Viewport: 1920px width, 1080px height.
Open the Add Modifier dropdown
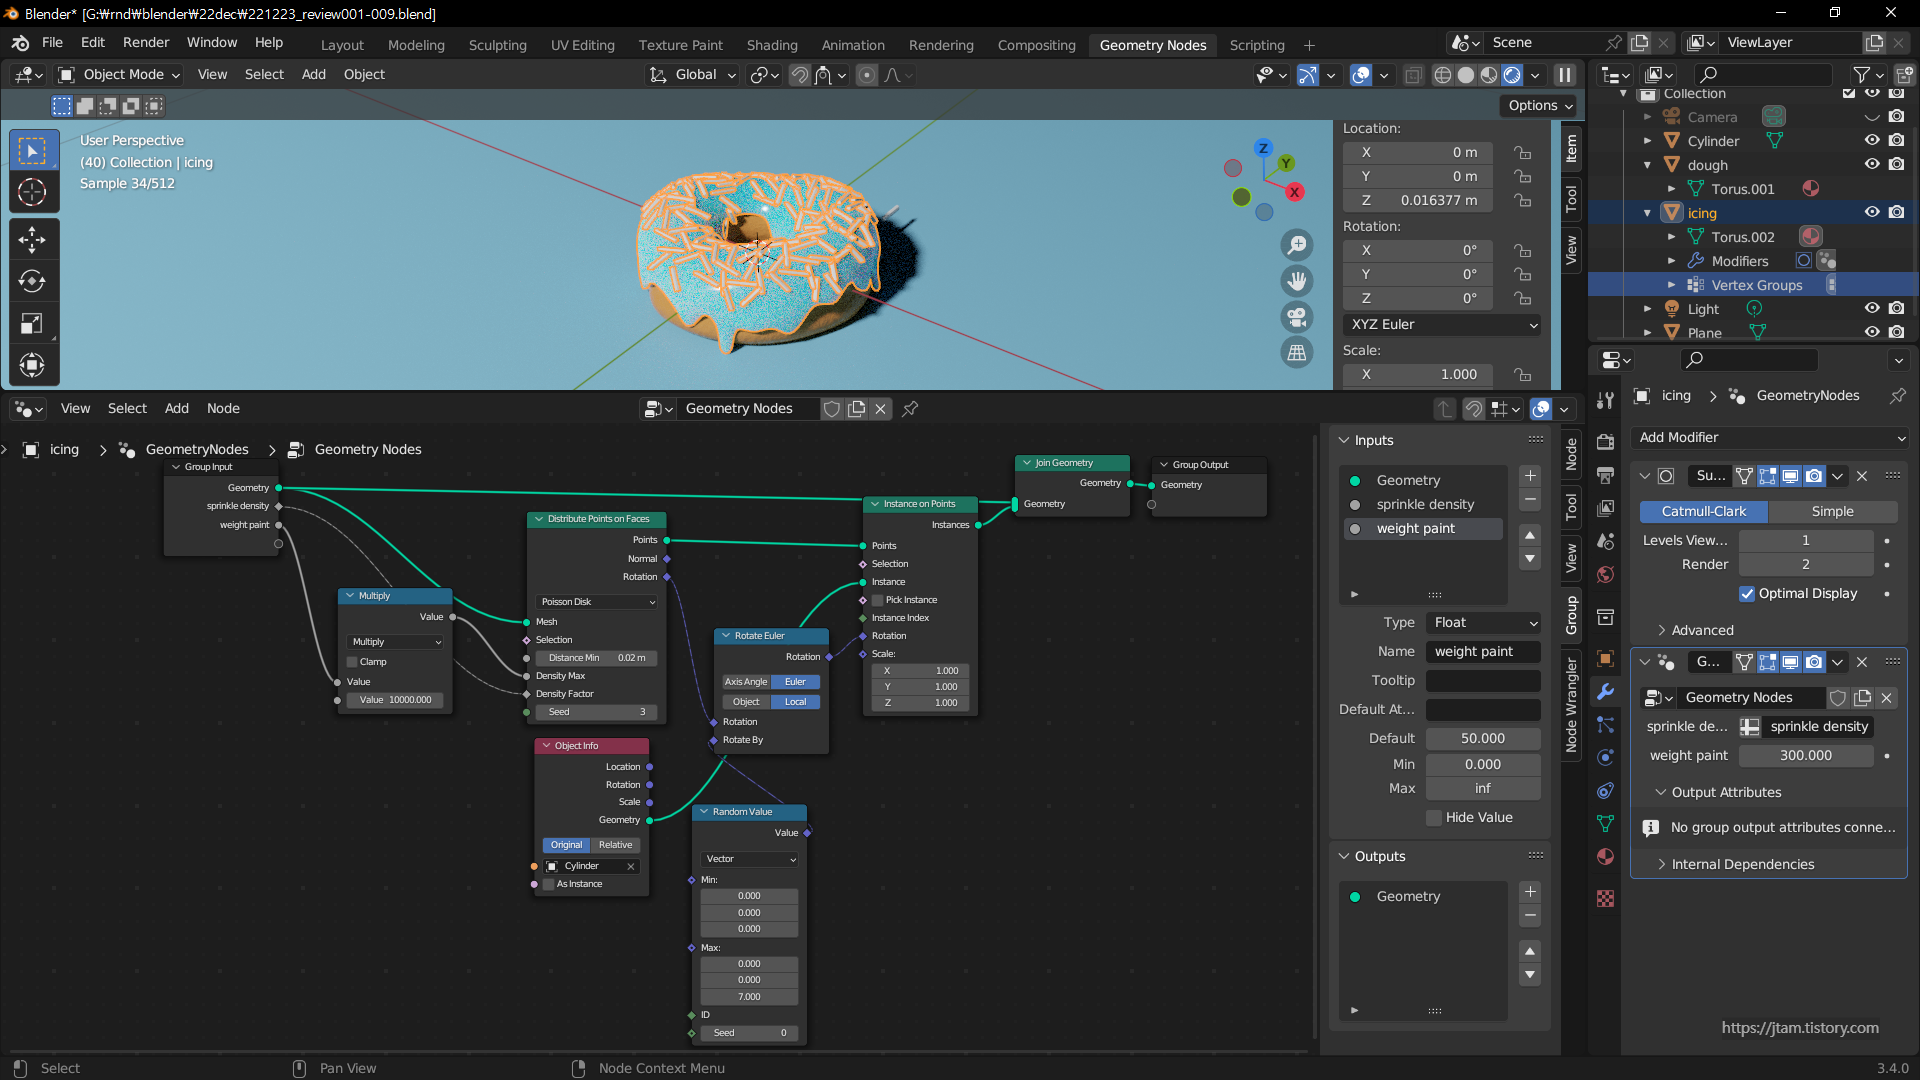click(x=1770, y=438)
